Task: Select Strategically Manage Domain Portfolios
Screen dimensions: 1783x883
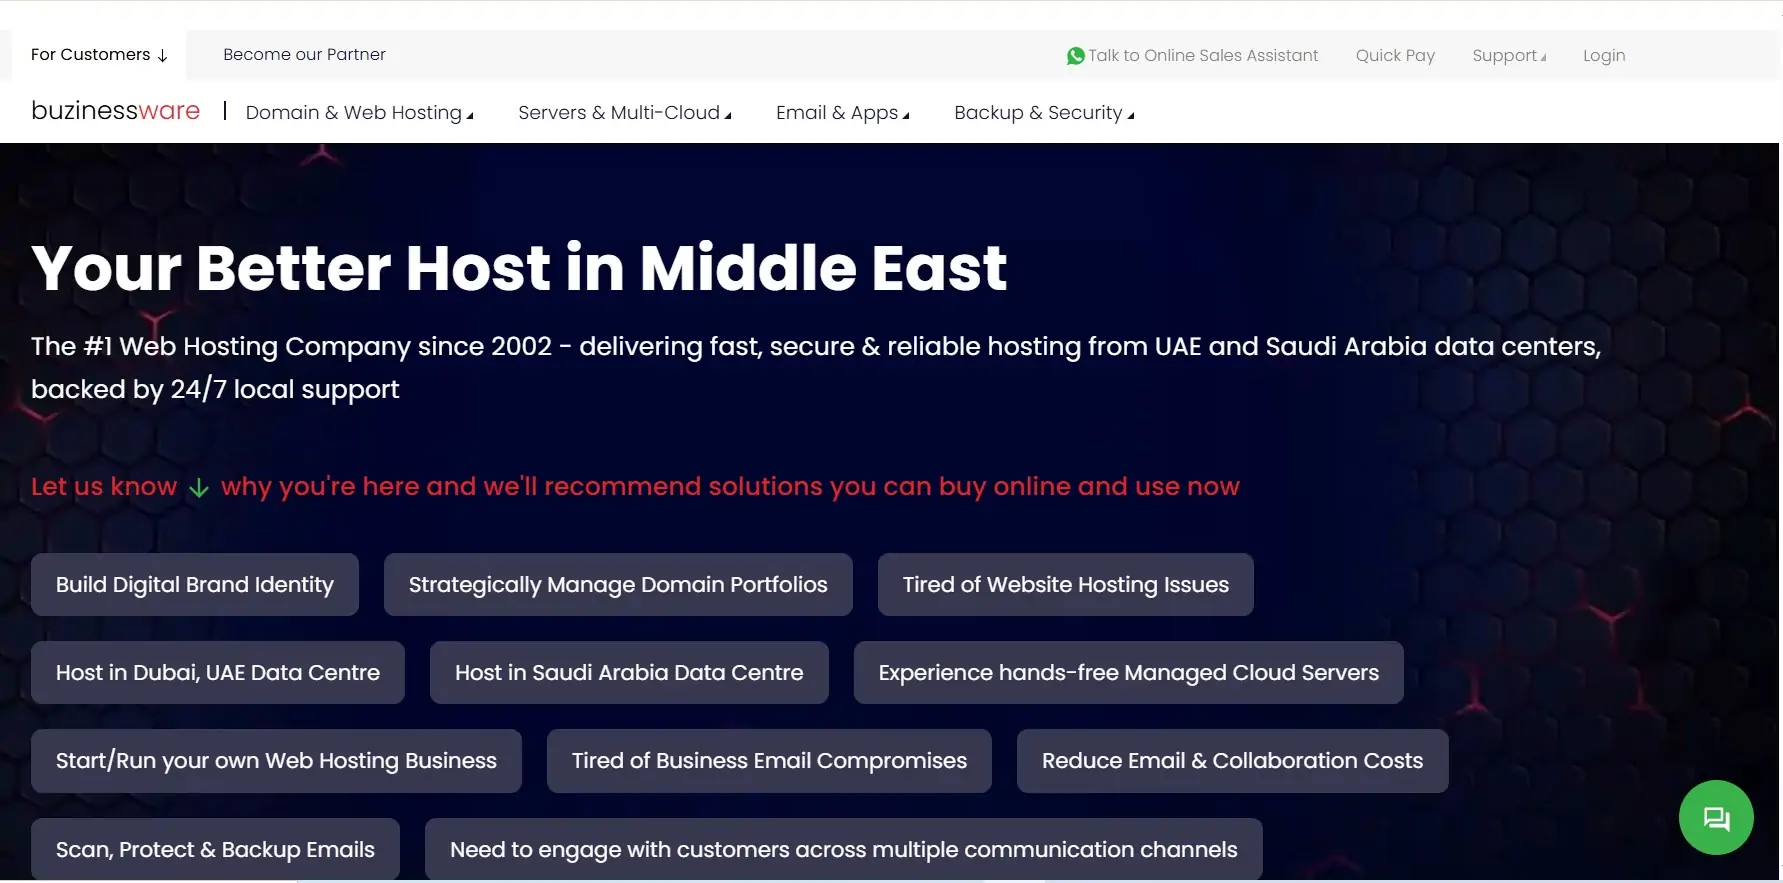Action: pyautogui.click(x=618, y=585)
